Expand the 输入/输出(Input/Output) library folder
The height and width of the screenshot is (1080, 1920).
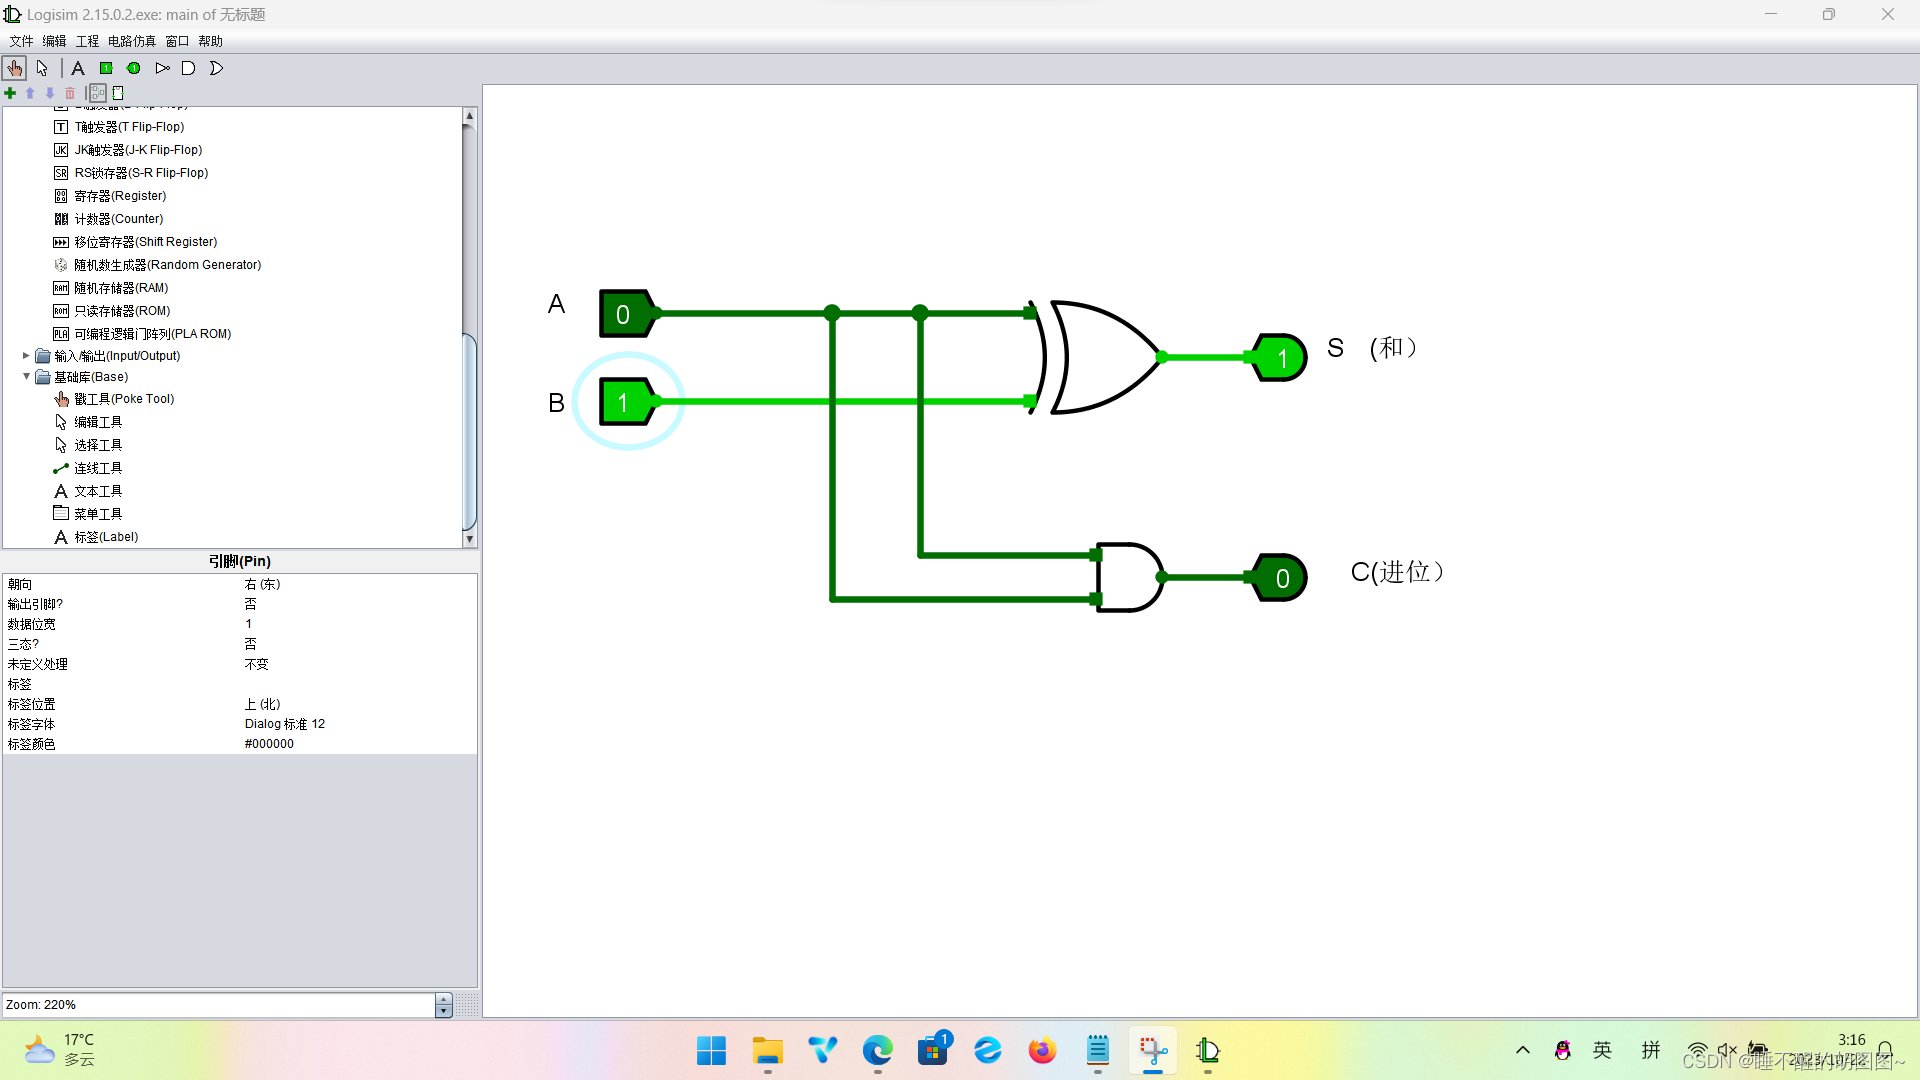point(26,355)
